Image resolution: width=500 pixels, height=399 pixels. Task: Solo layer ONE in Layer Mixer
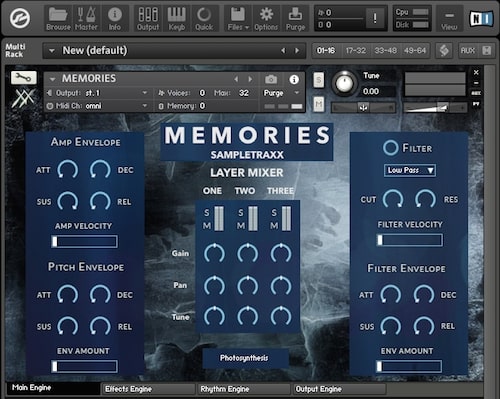tap(207, 212)
